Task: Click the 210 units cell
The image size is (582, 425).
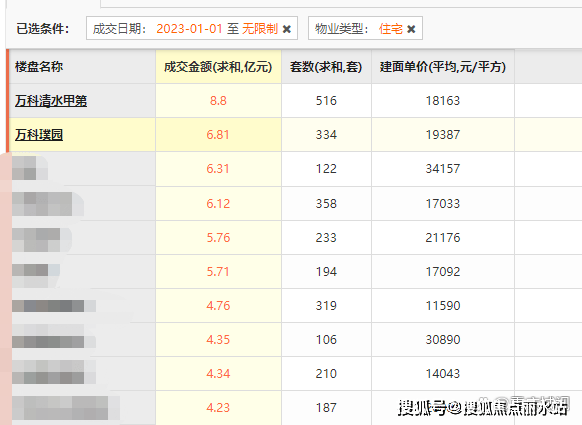Action: [x=326, y=373]
